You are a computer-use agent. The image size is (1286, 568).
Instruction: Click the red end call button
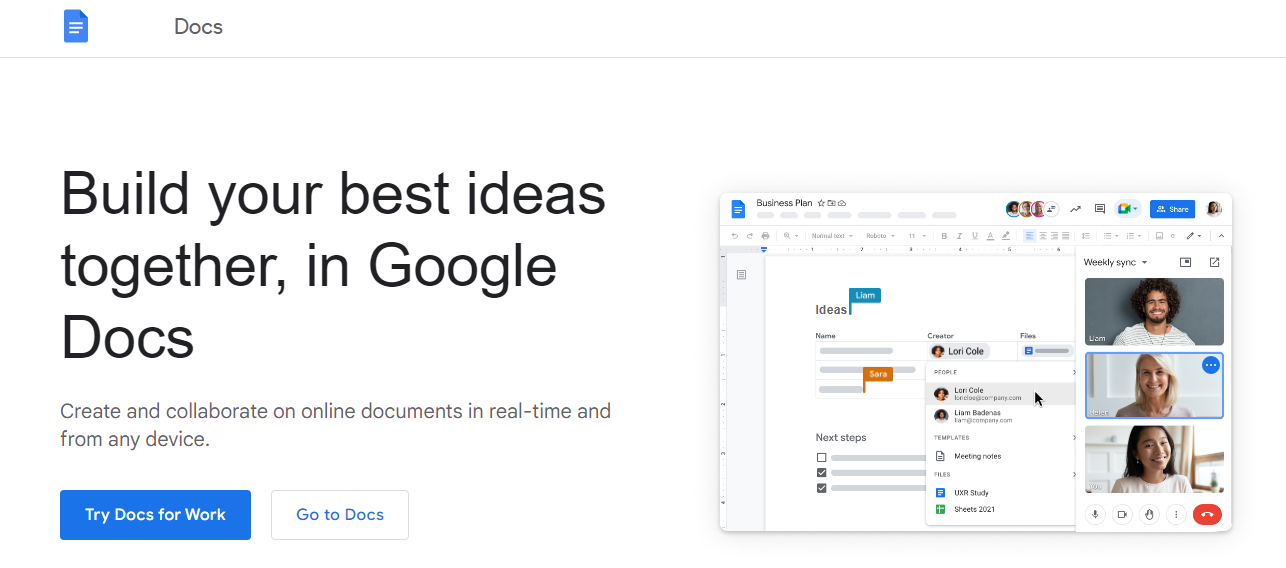click(1207, 514)
